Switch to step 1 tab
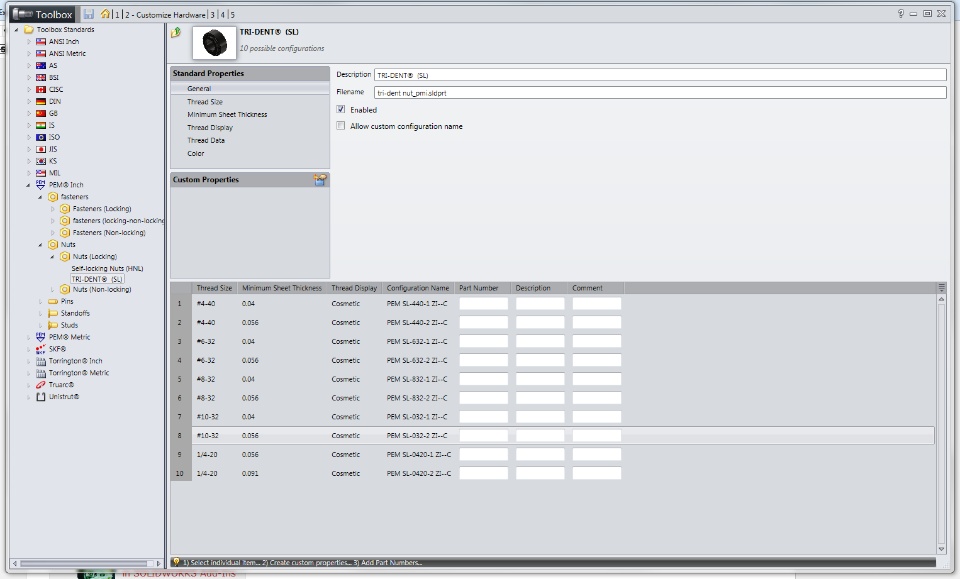The width and height of the screenshot is (960, 579). (x=117, y=15)
